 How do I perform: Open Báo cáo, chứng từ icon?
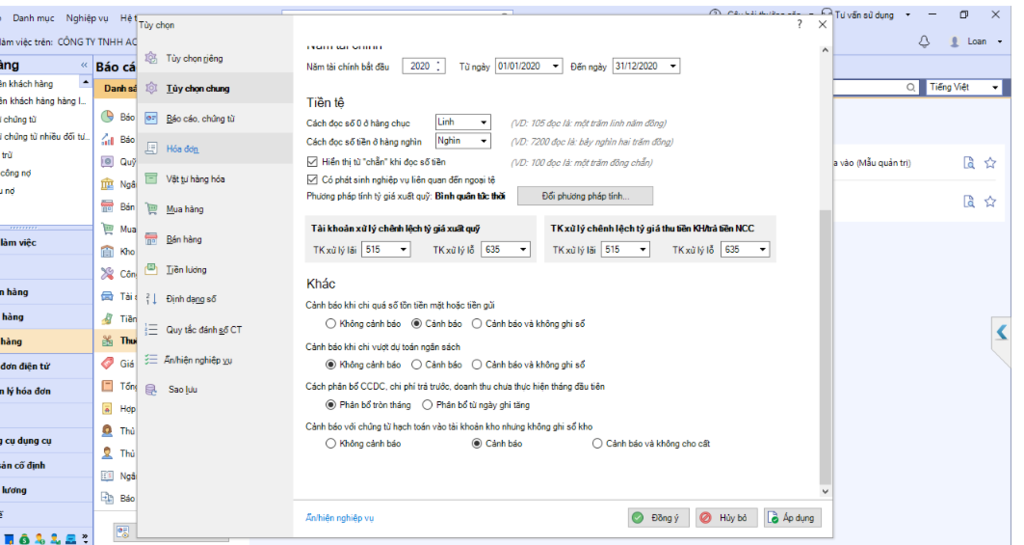click(x=151, y=118)
